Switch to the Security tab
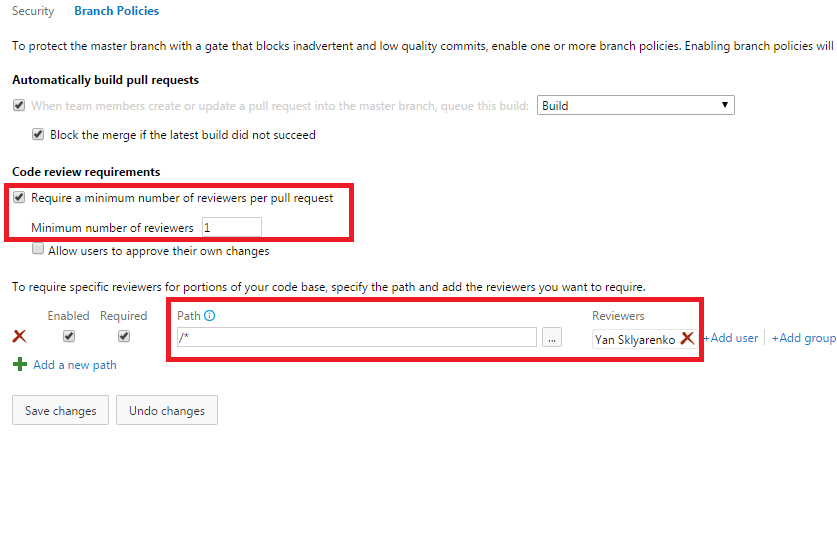 (x=33, y=11)
